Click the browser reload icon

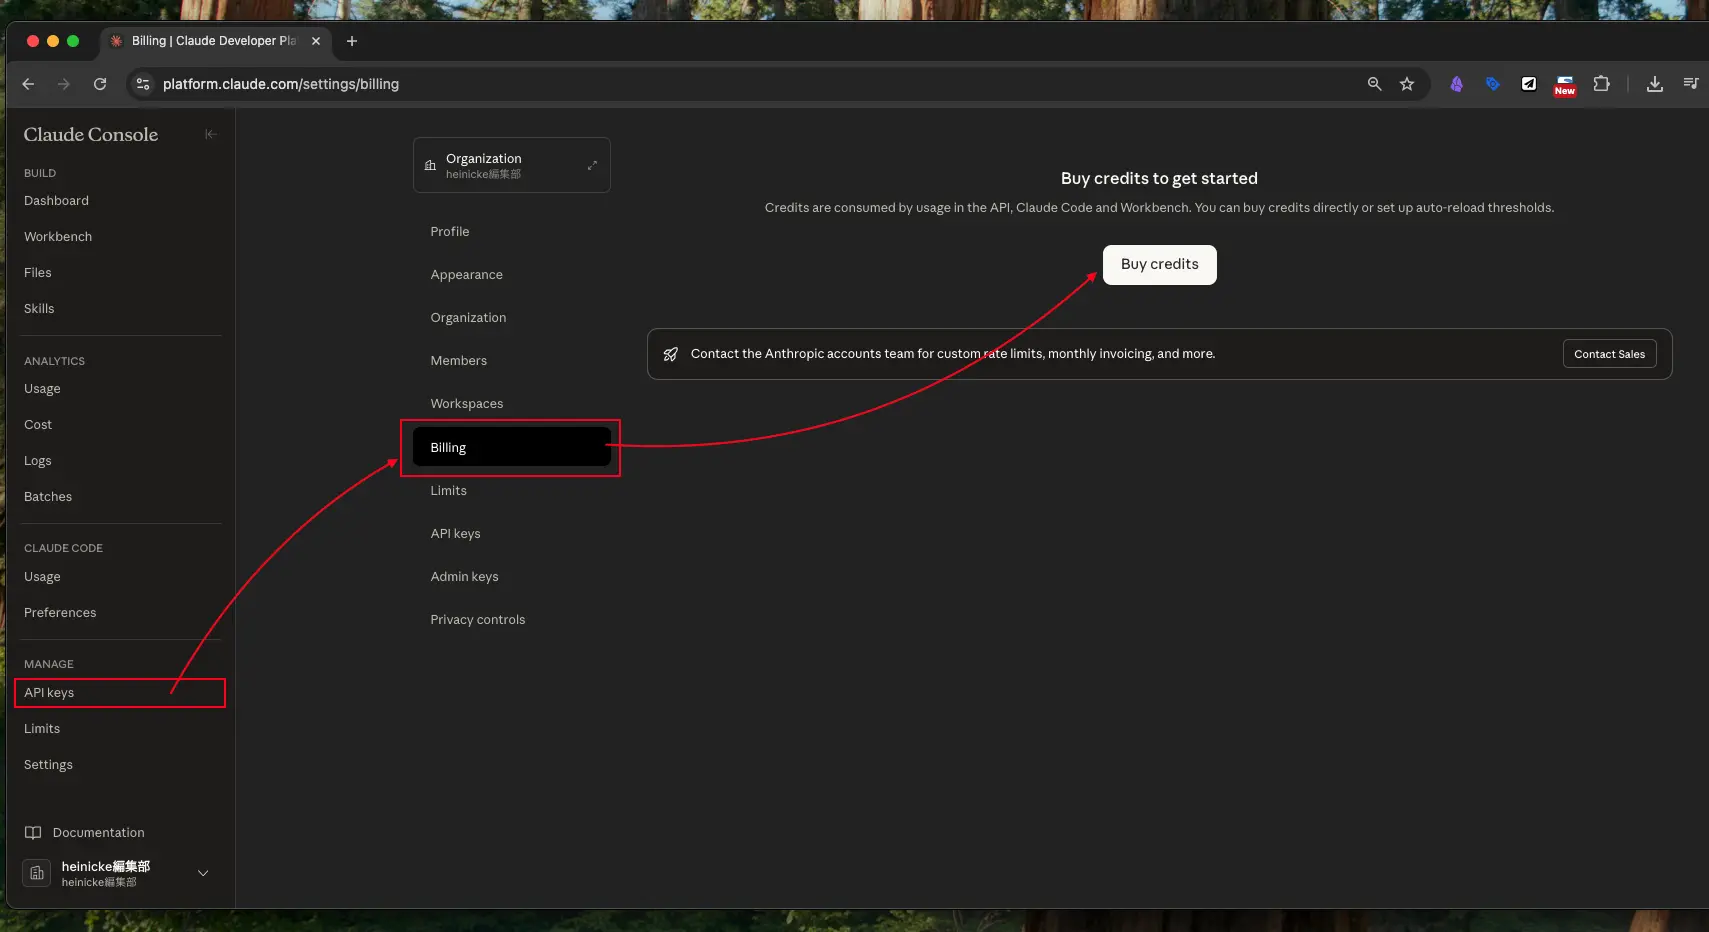point(100,84)
